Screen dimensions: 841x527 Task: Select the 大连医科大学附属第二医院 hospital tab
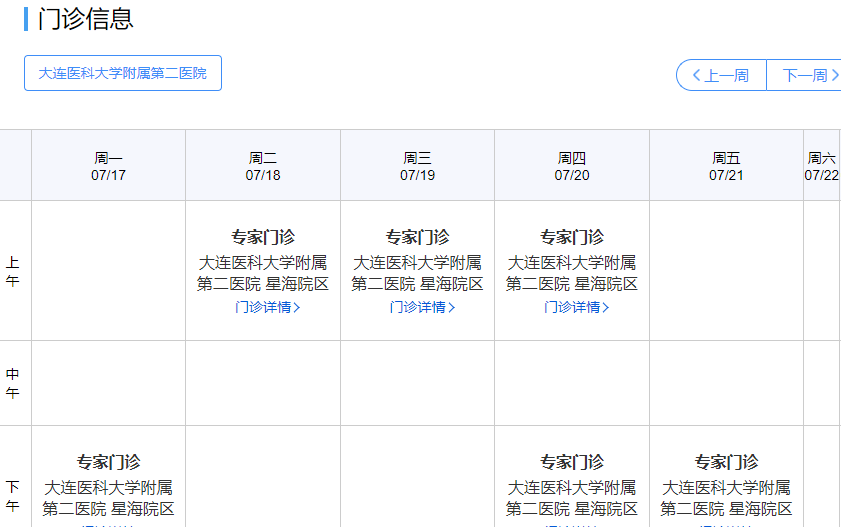123,73
